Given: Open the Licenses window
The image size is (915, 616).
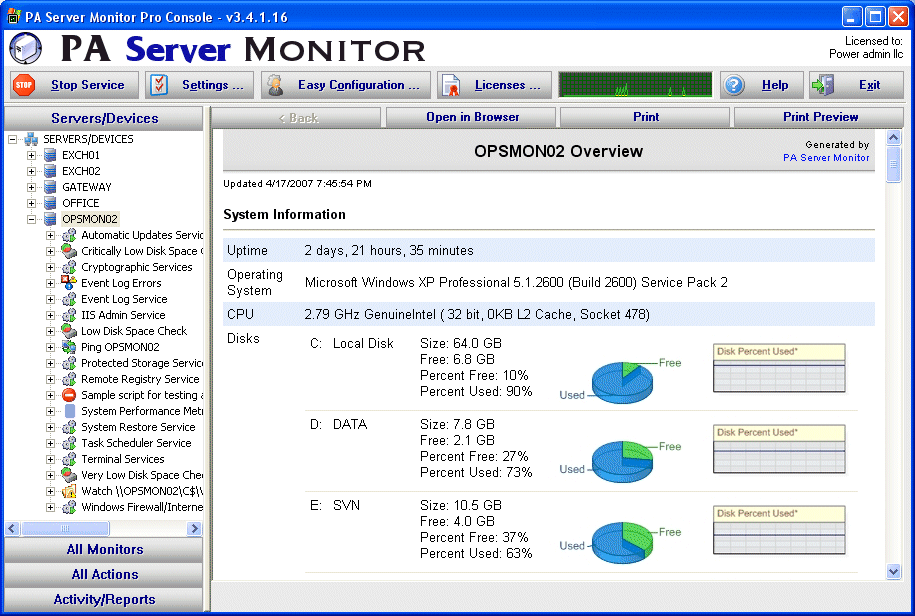Looking at the screenshot, I should 495,85.
